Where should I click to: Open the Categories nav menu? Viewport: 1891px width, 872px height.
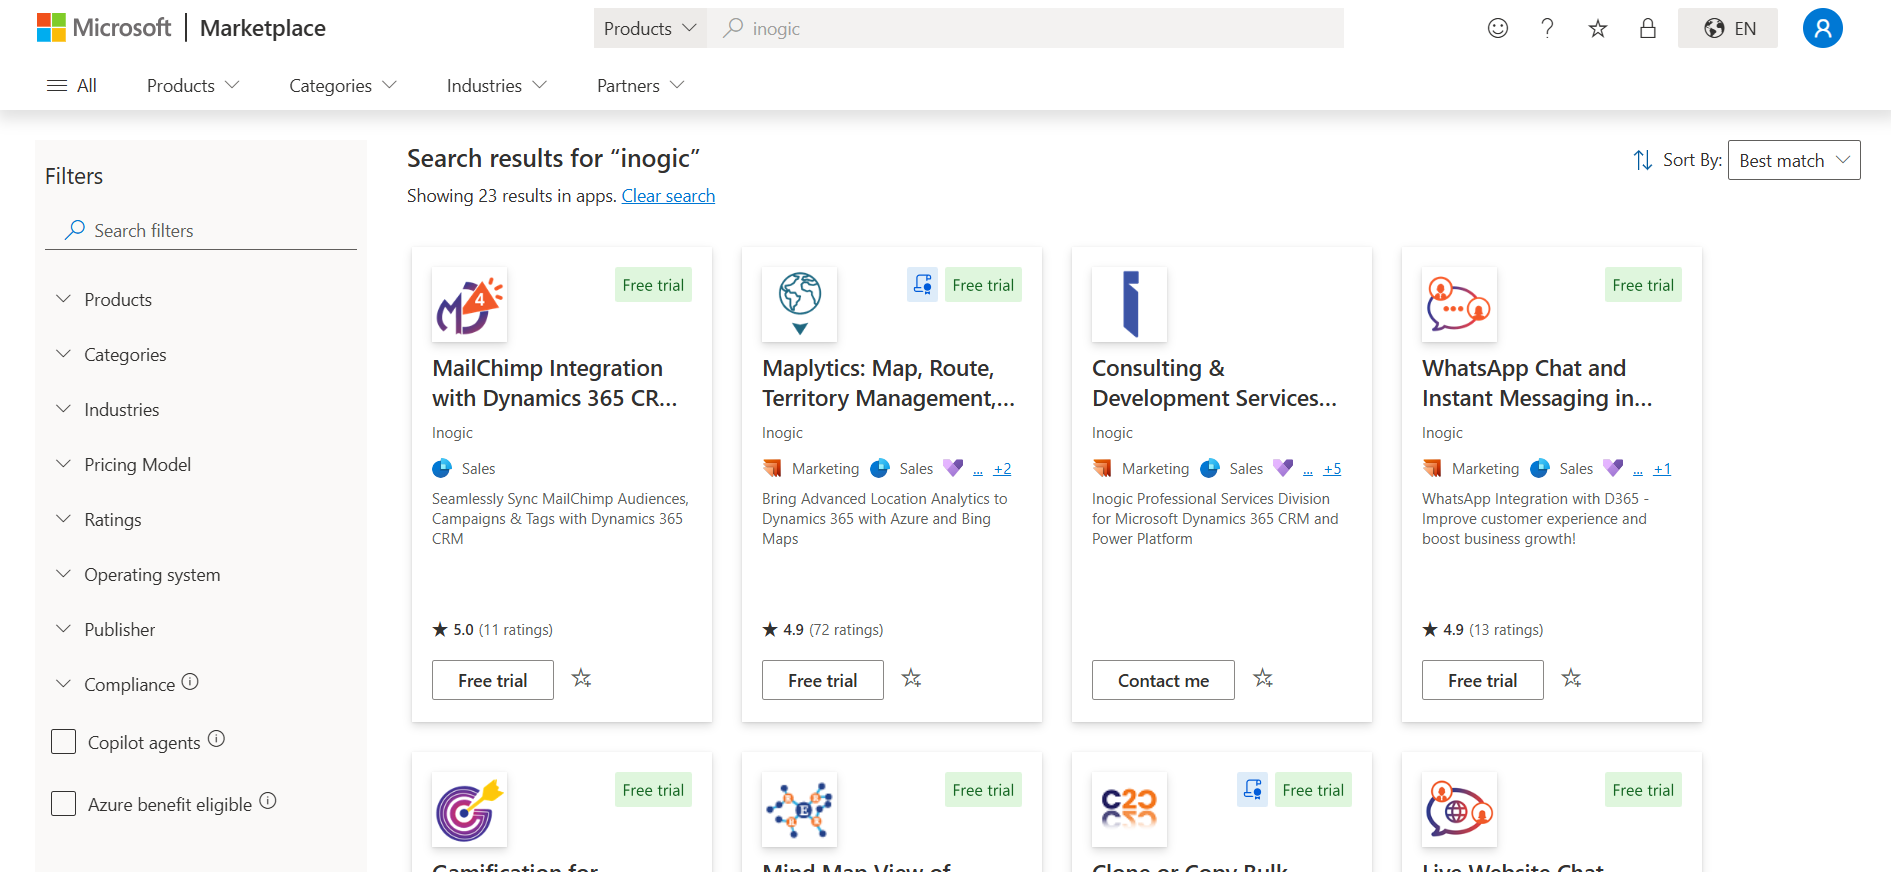[x=343, y=86]
